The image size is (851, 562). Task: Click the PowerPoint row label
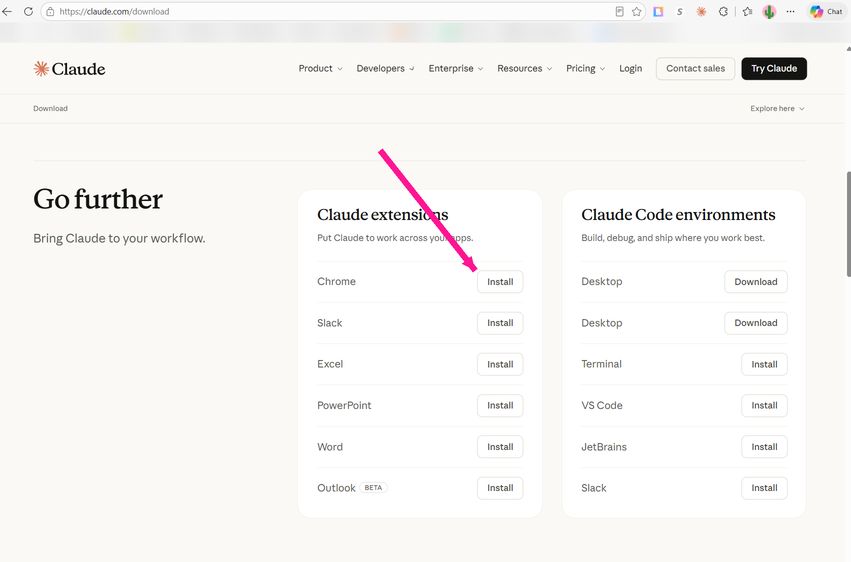(x=344, y=405)
